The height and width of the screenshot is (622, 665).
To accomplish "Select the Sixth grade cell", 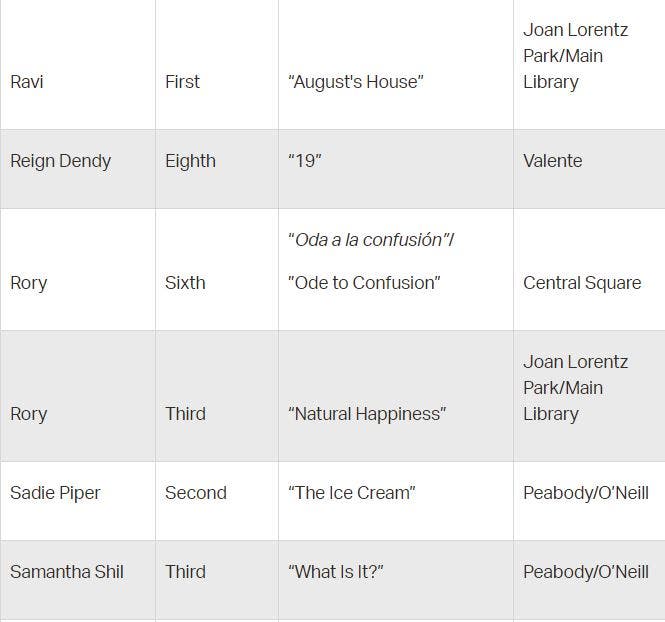I will (185, 283).
